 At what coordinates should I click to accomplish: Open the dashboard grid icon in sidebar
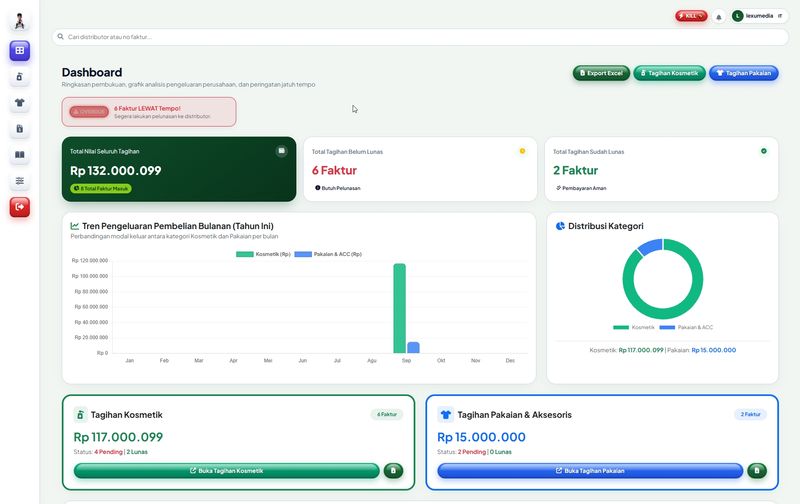[19, 51]
